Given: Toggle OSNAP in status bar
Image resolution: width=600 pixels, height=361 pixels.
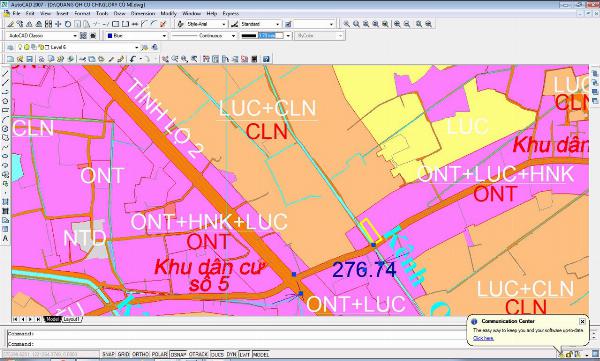Looking at the screenshot, I should (178, 354).
